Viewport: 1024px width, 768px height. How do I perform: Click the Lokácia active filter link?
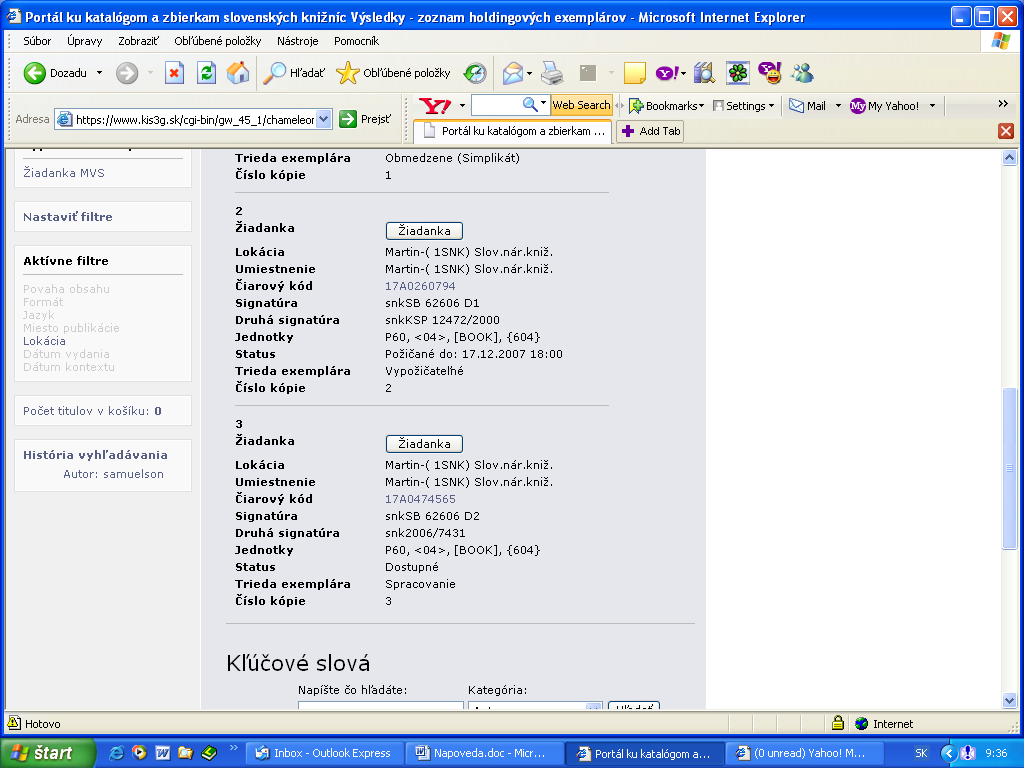(x=44, y=341)
